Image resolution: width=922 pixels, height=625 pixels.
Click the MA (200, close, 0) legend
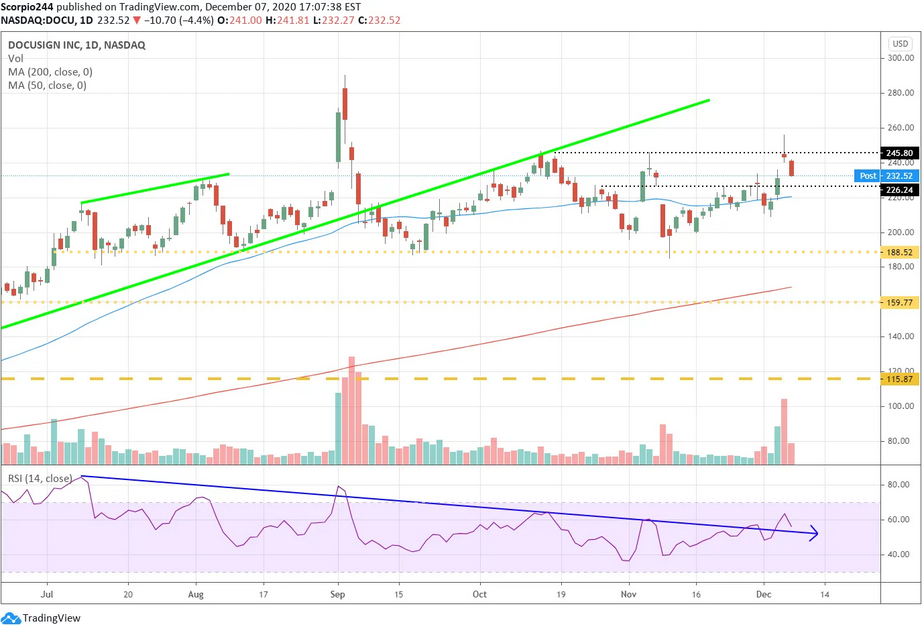50,72
